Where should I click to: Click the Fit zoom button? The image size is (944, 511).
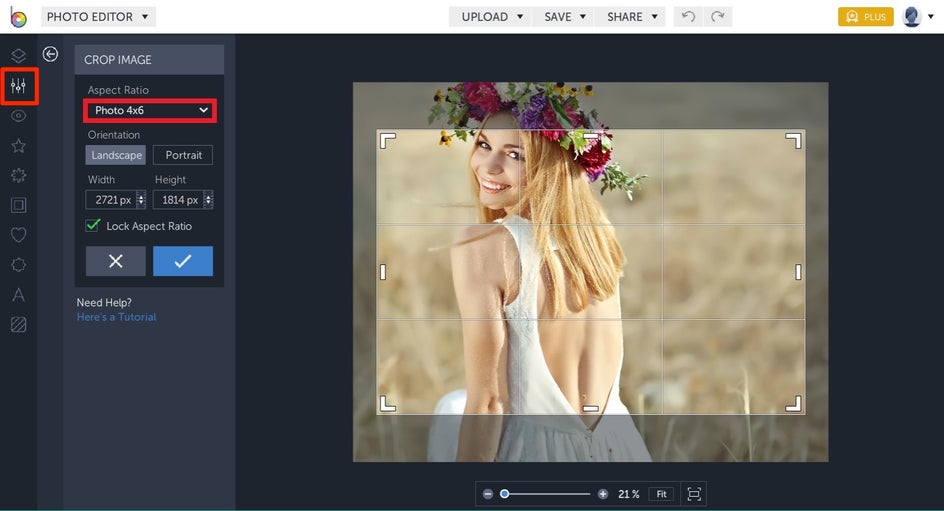[661, 494]
